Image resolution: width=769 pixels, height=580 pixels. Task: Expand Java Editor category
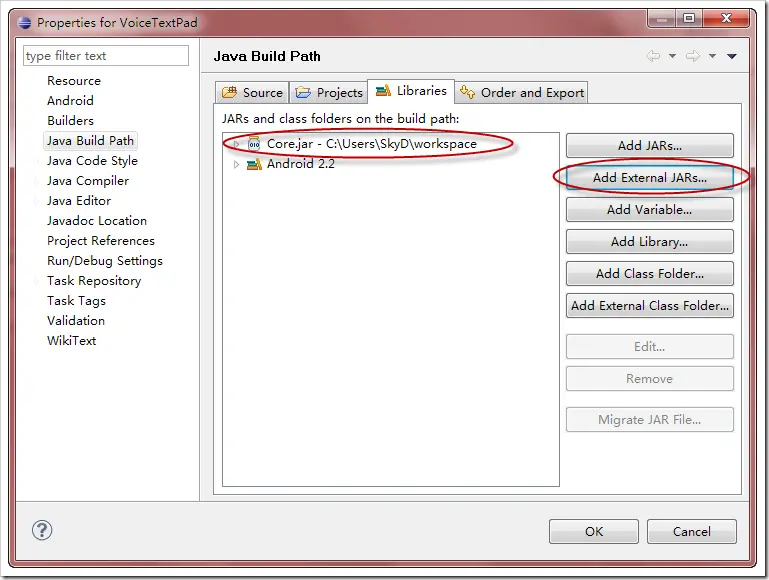(x=37, y=201)
